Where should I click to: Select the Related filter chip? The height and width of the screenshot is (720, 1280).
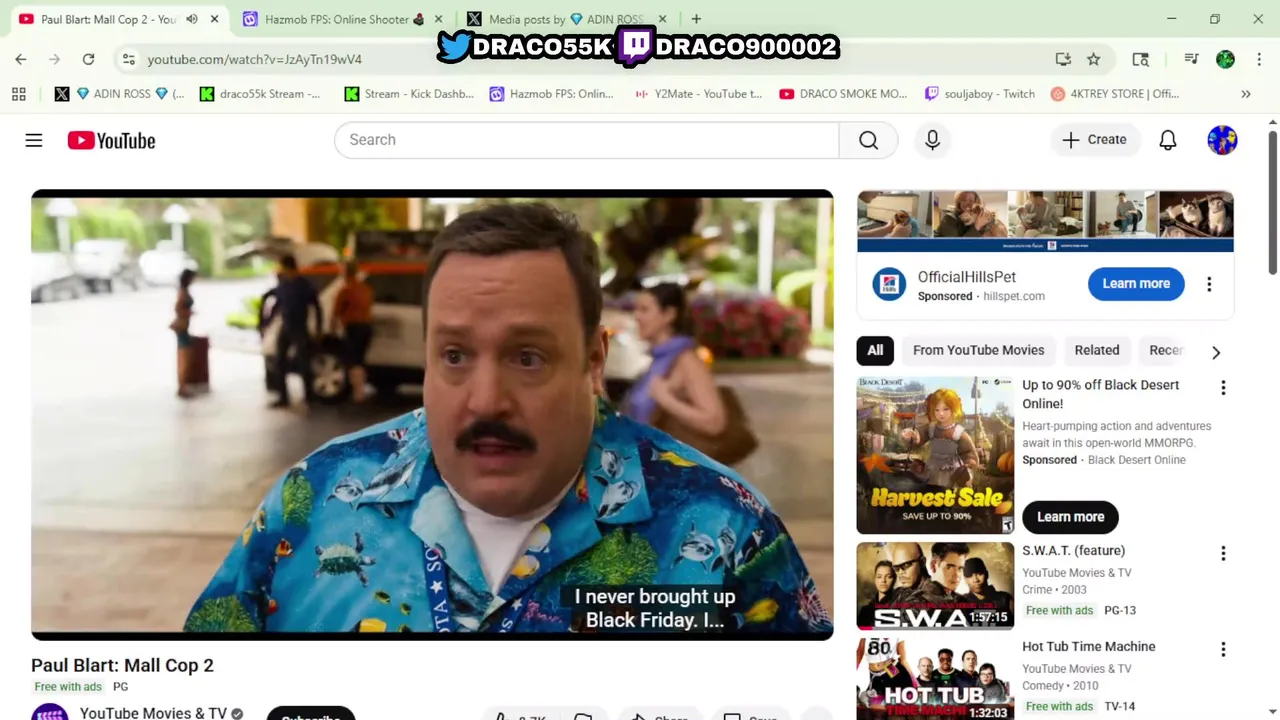click(x=1097, y=350)
